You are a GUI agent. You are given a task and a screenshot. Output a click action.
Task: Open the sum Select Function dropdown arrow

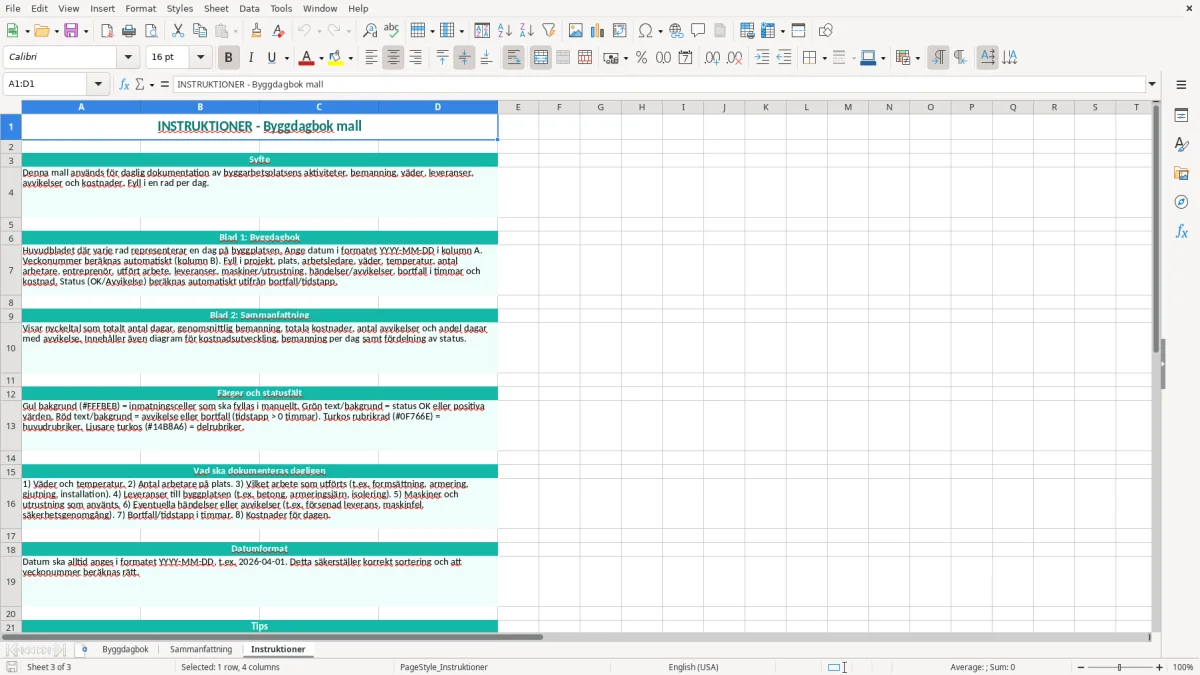[x=152, y=85]
